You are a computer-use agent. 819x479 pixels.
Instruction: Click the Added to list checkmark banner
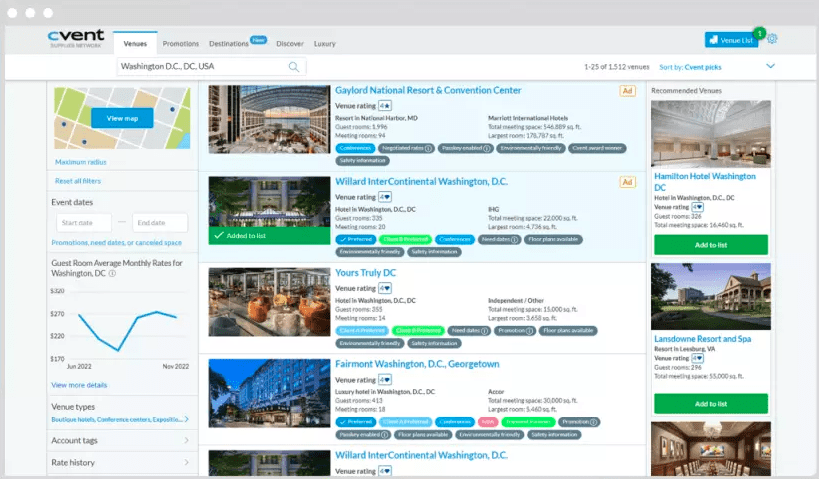point(269,236)
